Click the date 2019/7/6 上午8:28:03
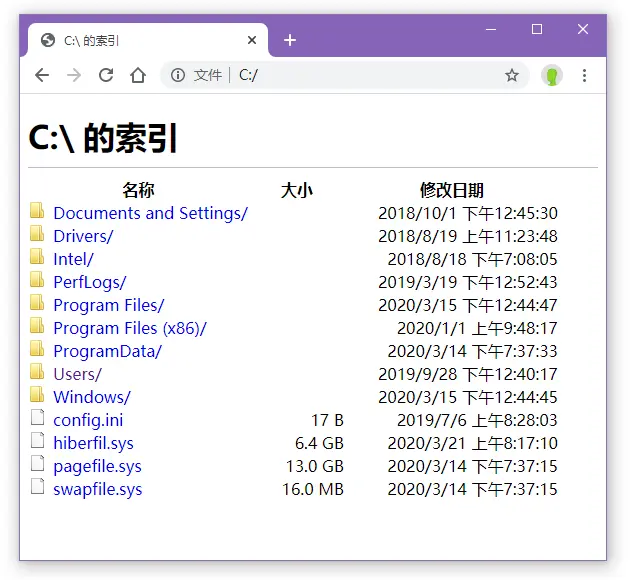This screenshot has height=580, width=630. 477,420
